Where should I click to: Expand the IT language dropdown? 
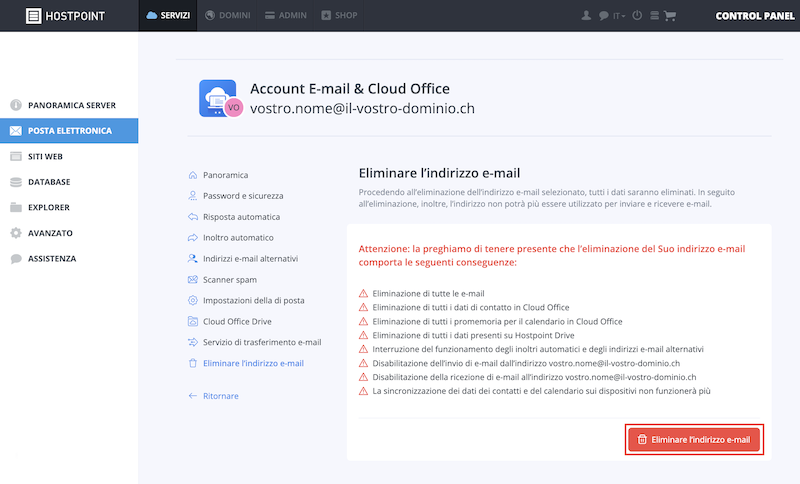point(619,16)
